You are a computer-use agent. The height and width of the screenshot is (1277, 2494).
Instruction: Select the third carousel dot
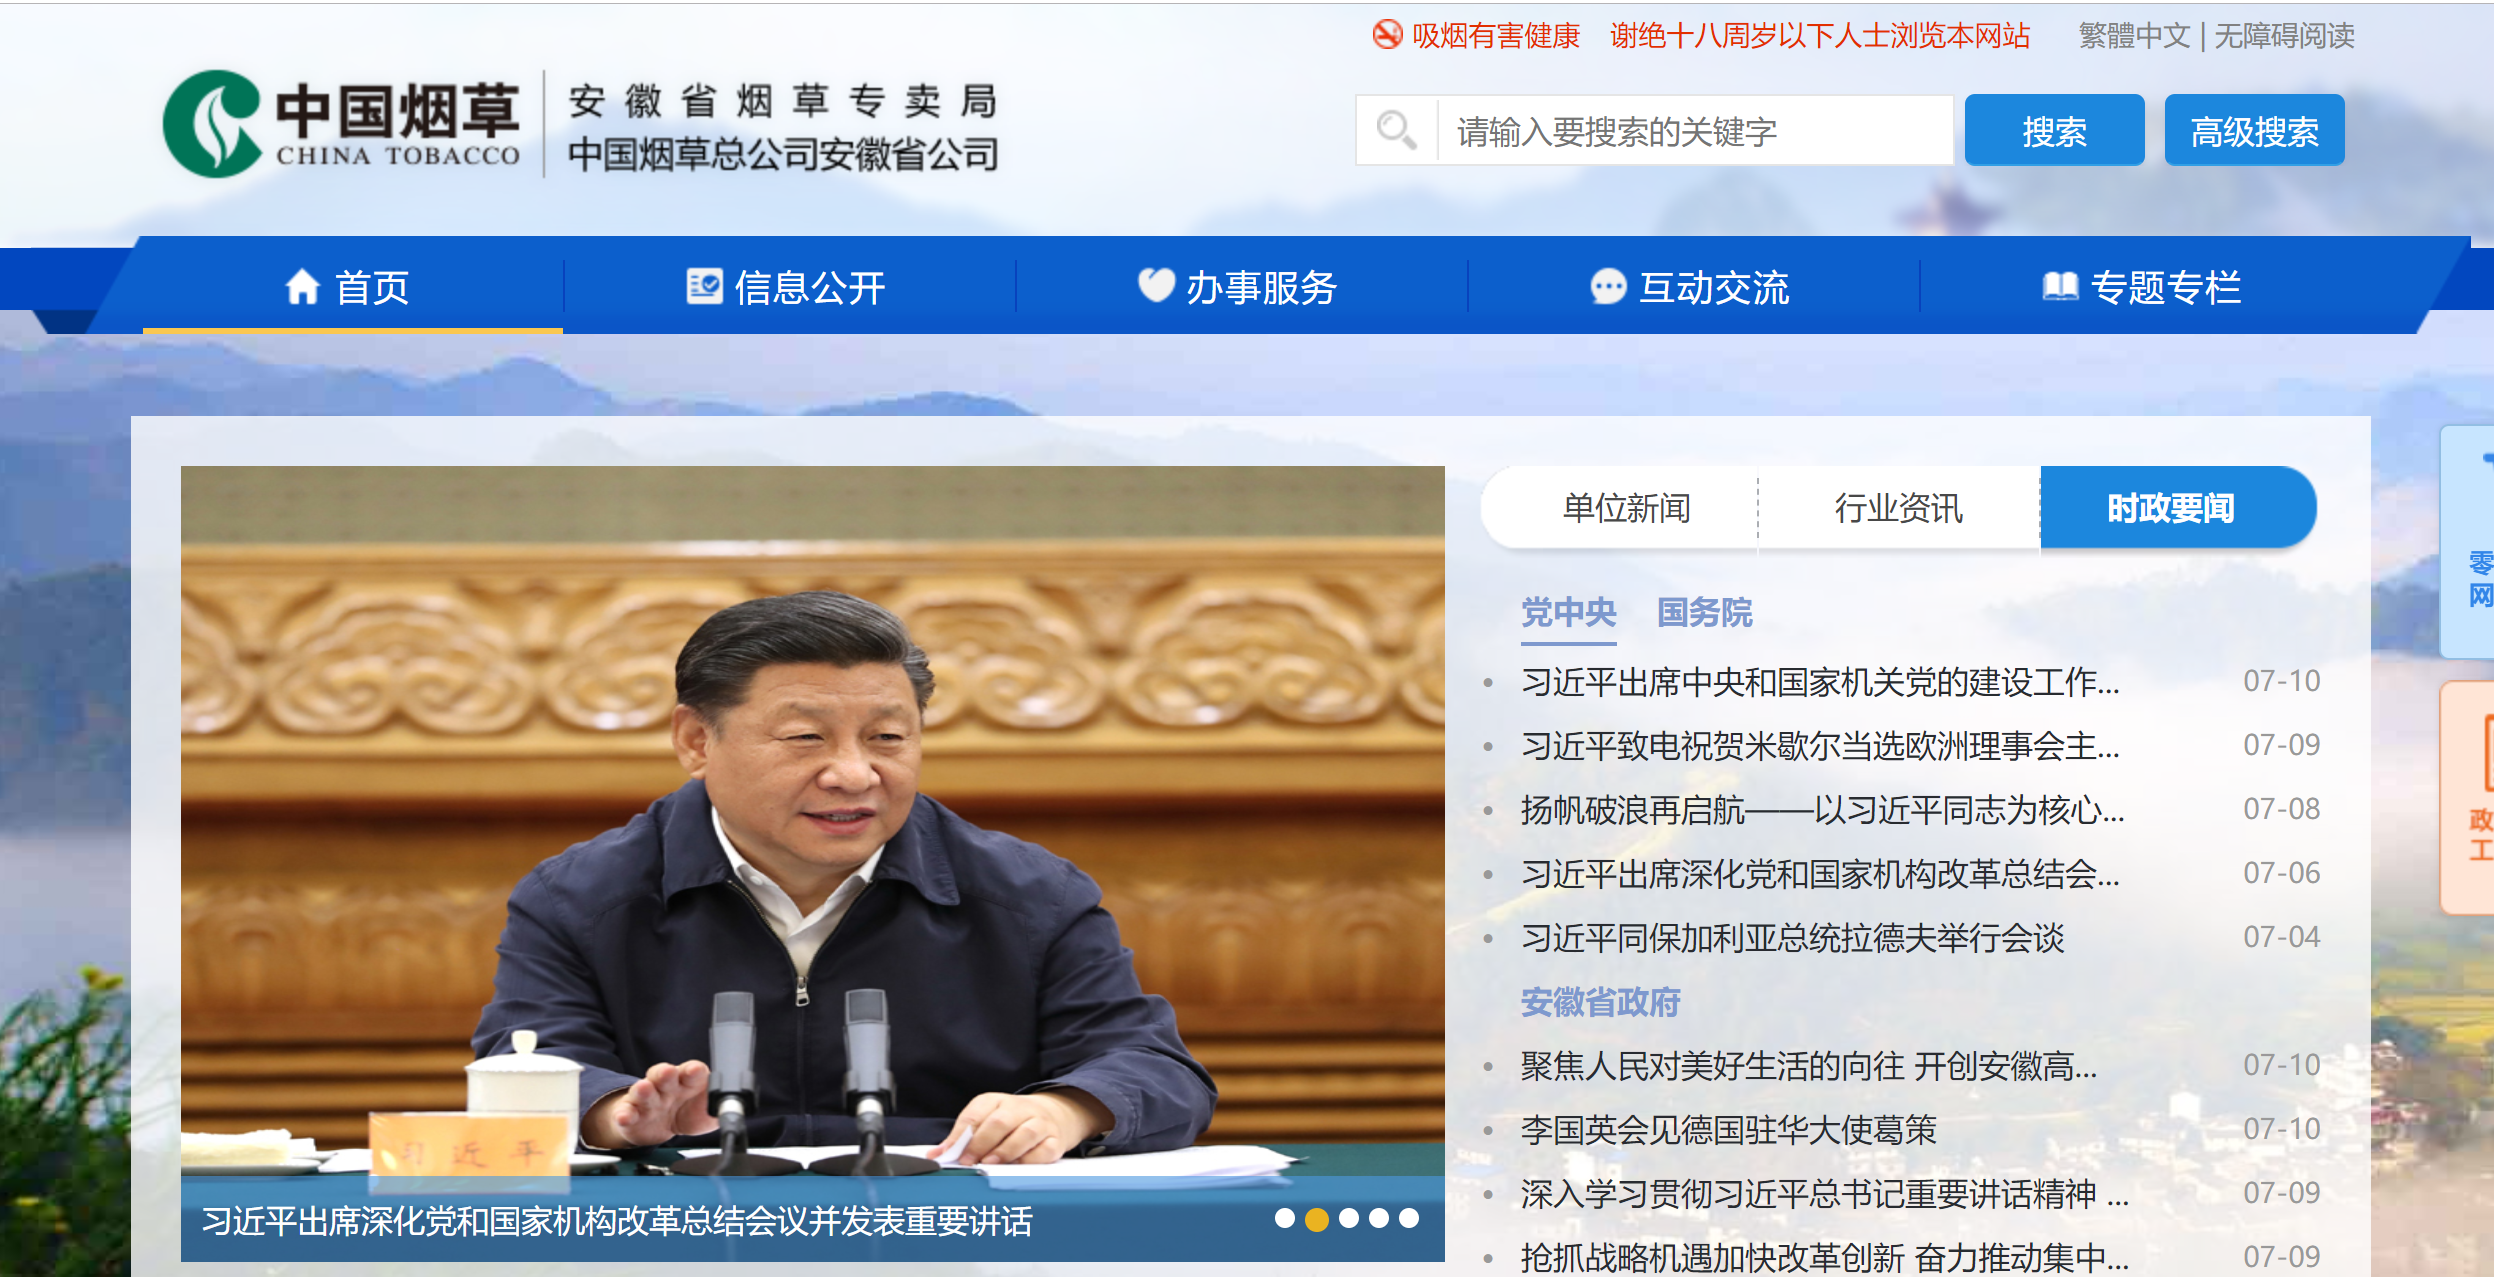[1349, 1218]
